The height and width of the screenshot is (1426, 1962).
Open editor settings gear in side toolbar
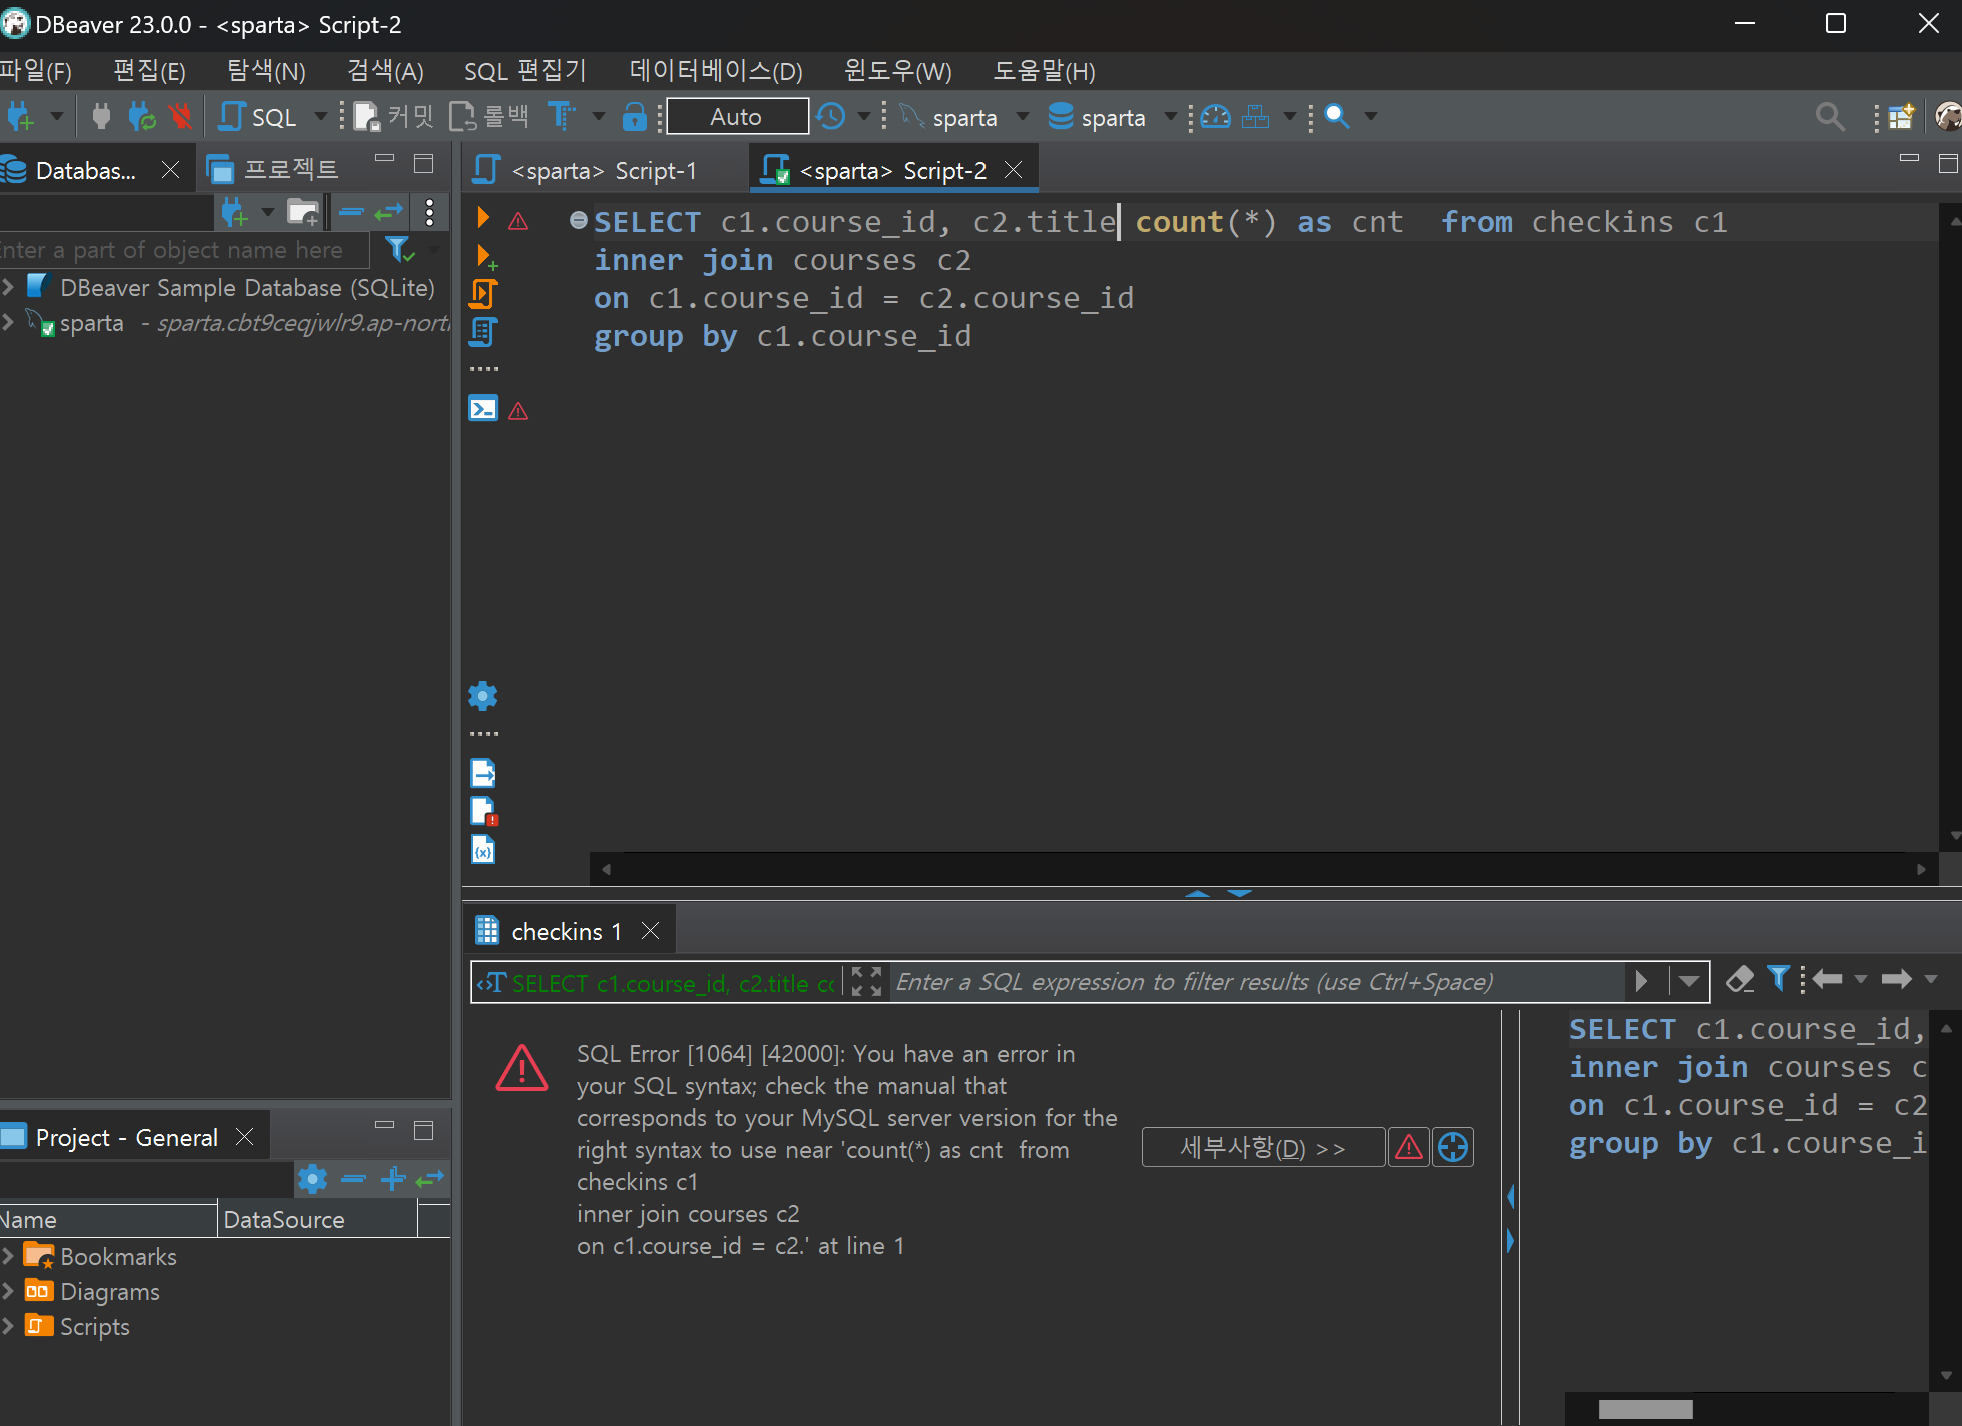point(483,696)
